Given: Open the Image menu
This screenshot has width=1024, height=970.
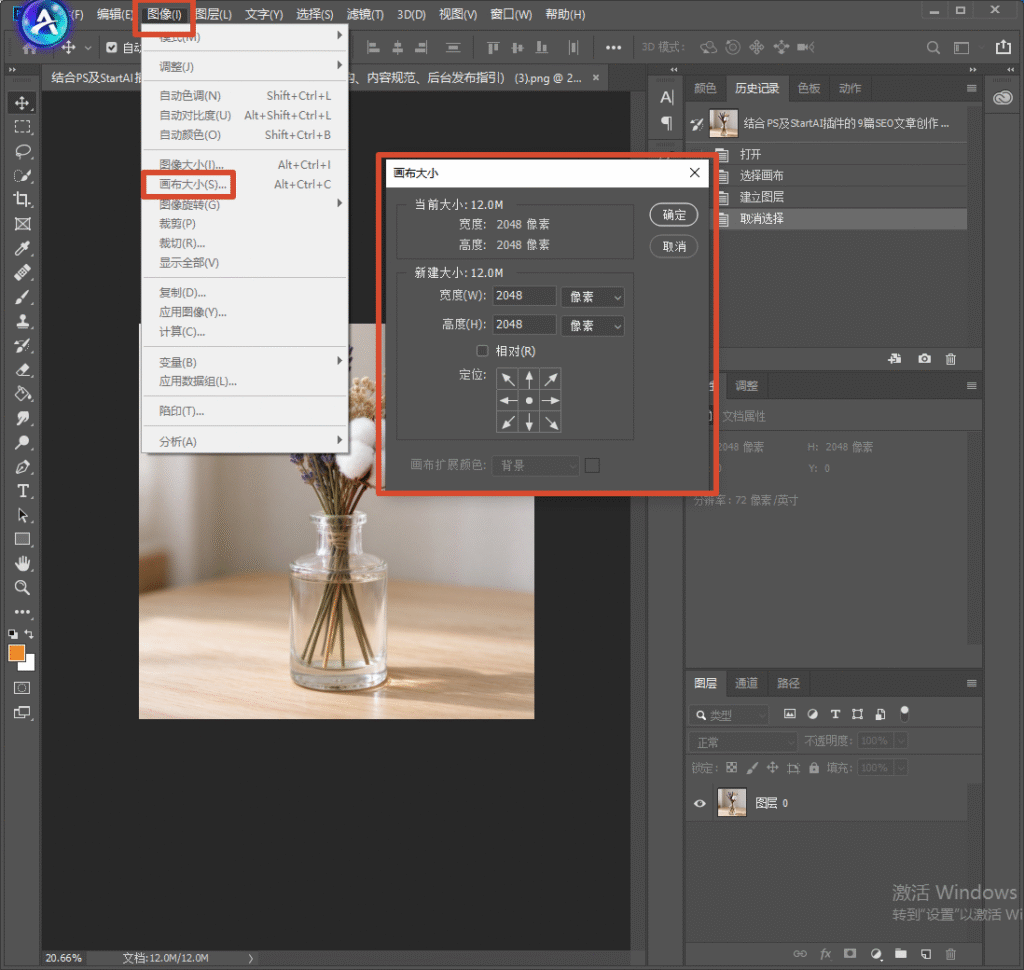Looking at the screenshot, I should [164, 14].
